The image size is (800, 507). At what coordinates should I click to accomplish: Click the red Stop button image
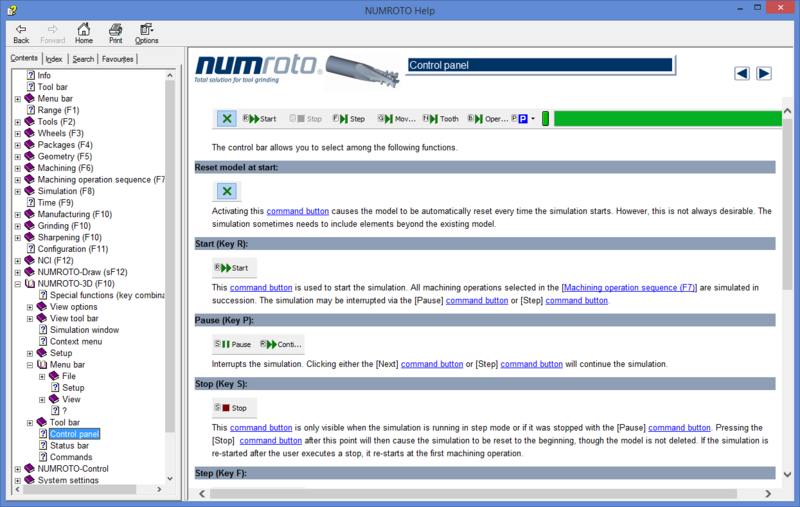click(234, 408)
